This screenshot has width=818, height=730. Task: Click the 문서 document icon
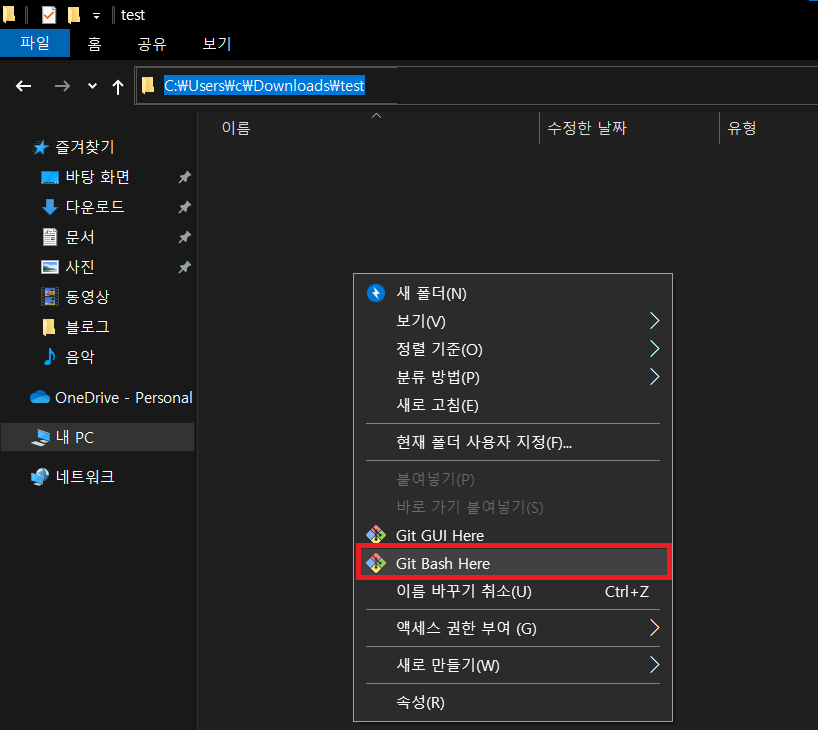click(50, 237)
